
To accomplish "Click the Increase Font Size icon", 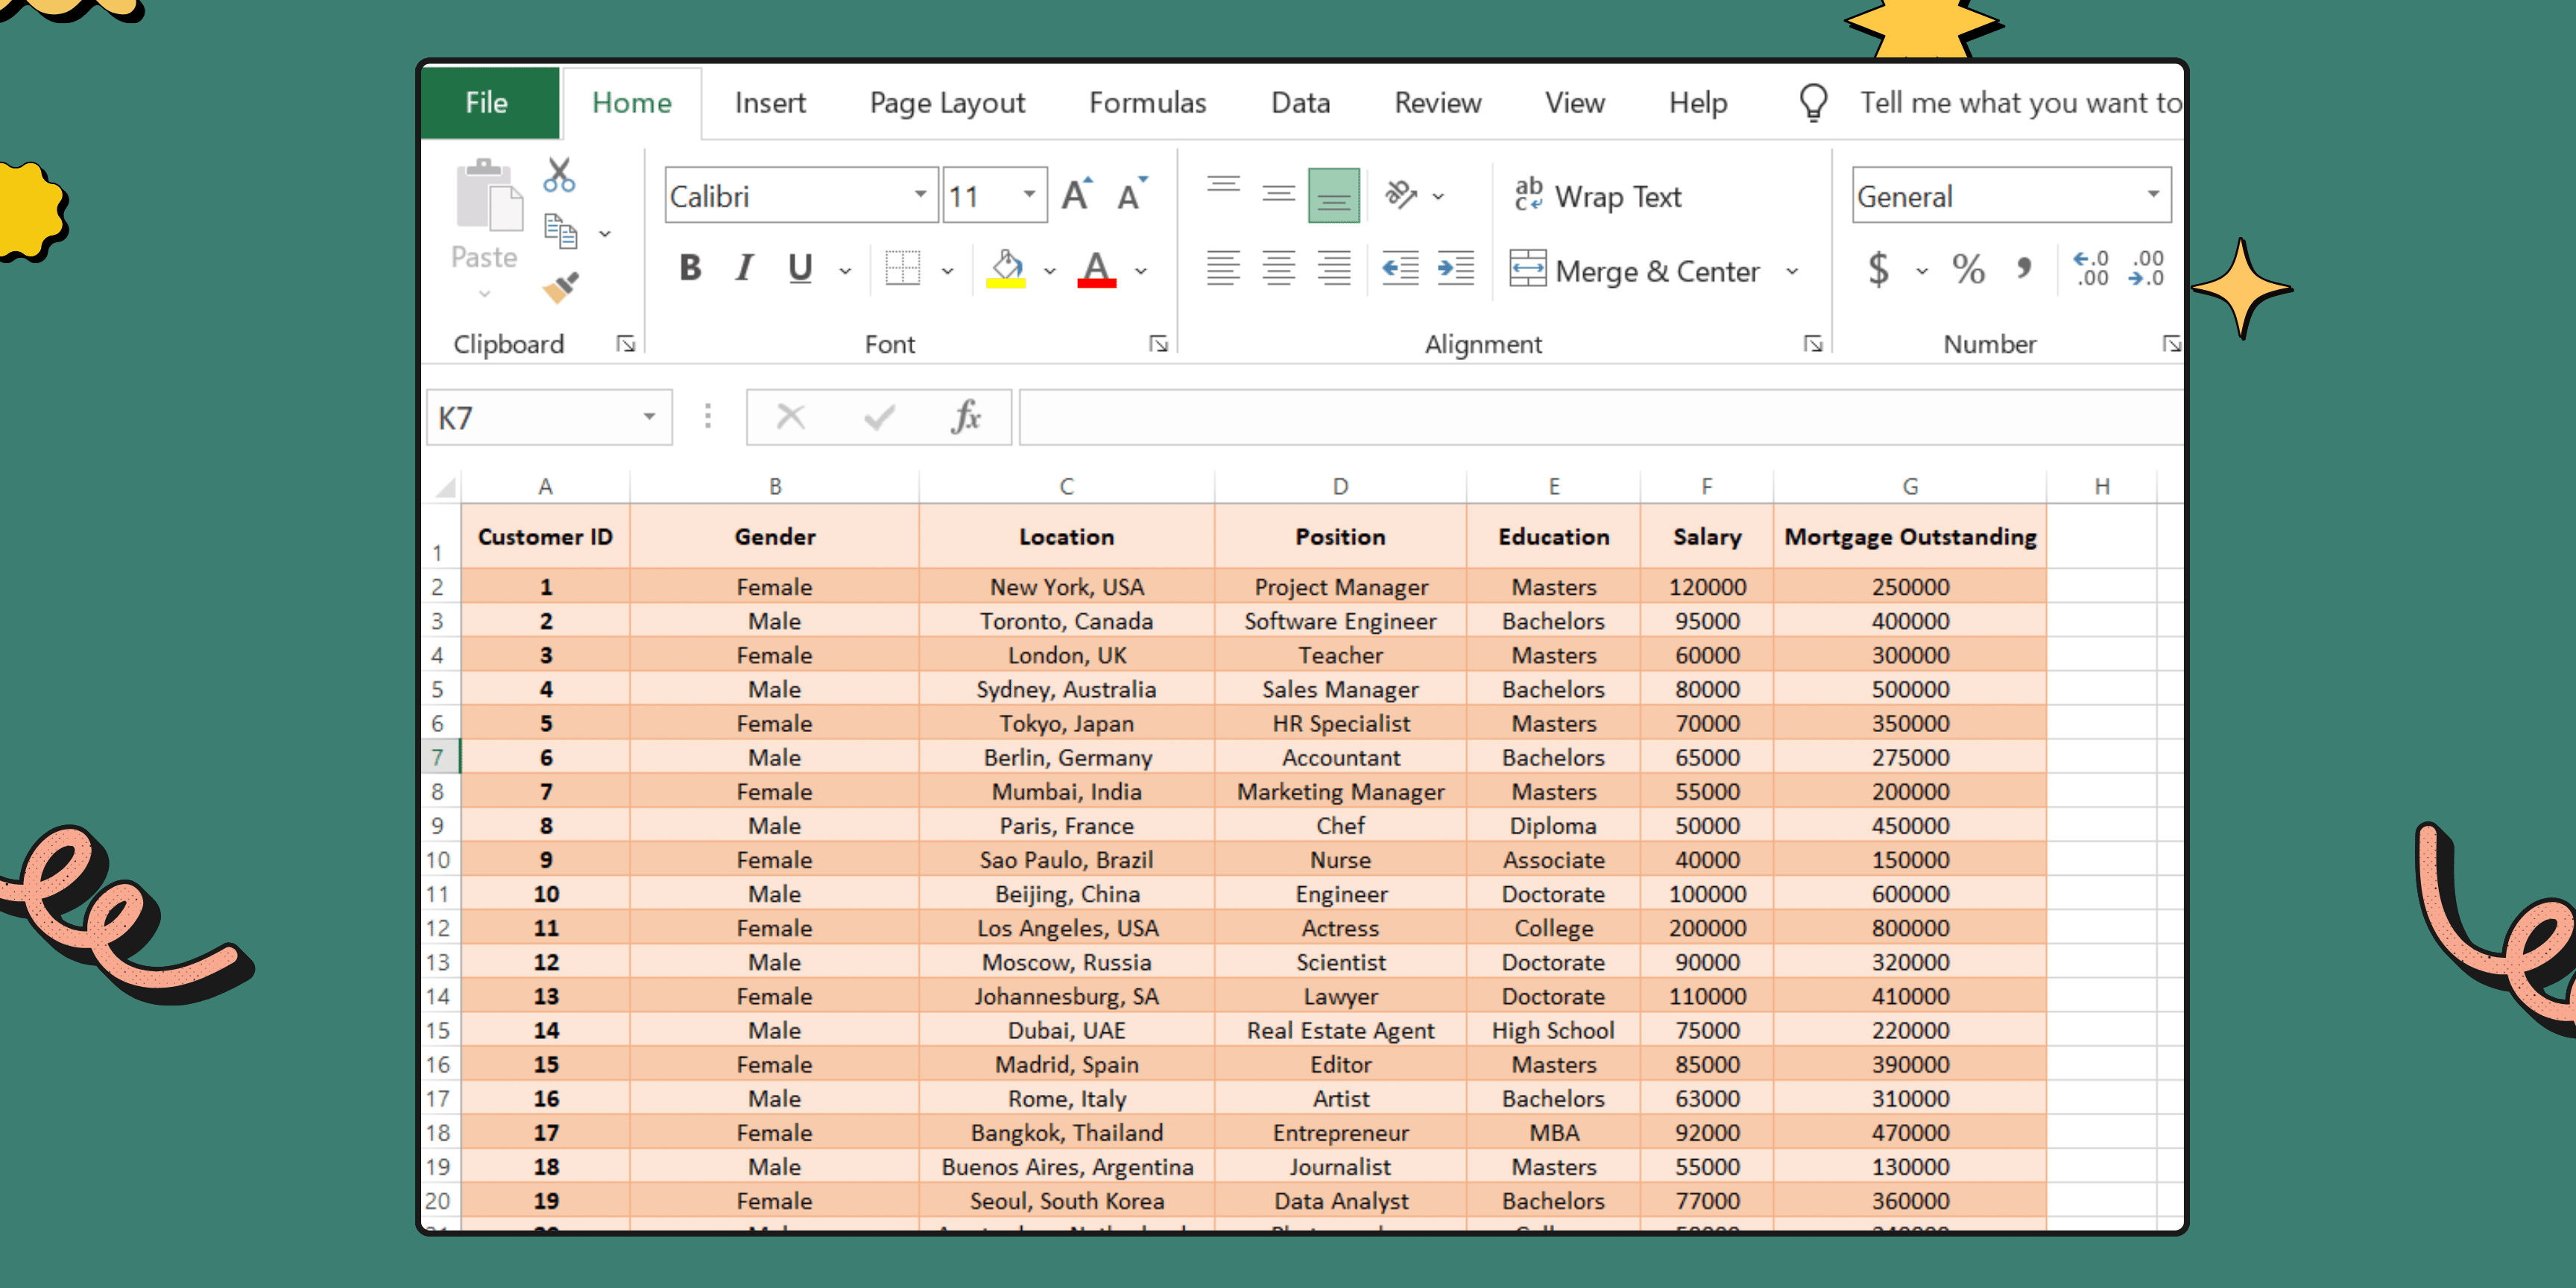I will [x=1076, y=195].
